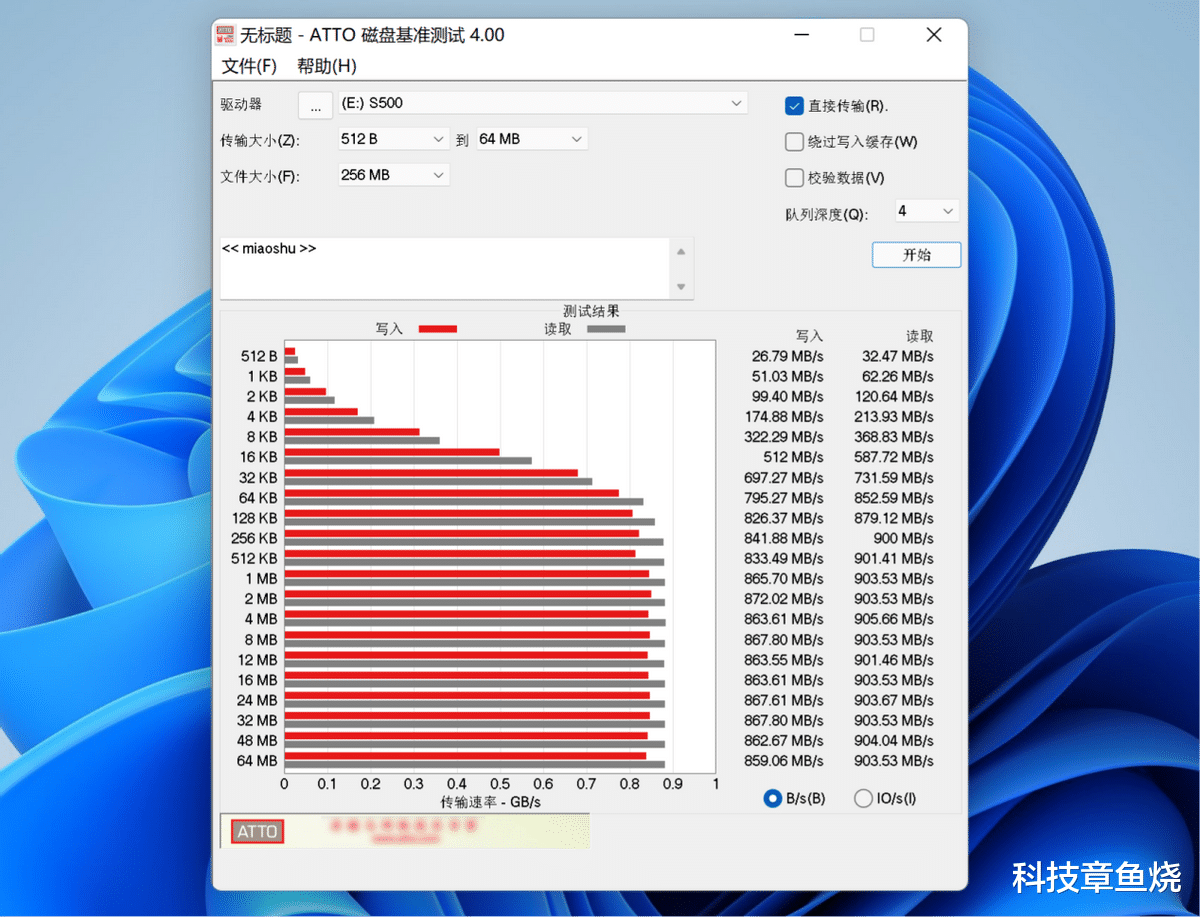Click the 697.27 MB/s write value
This screenshot has height=917, width=1200.
785,478
